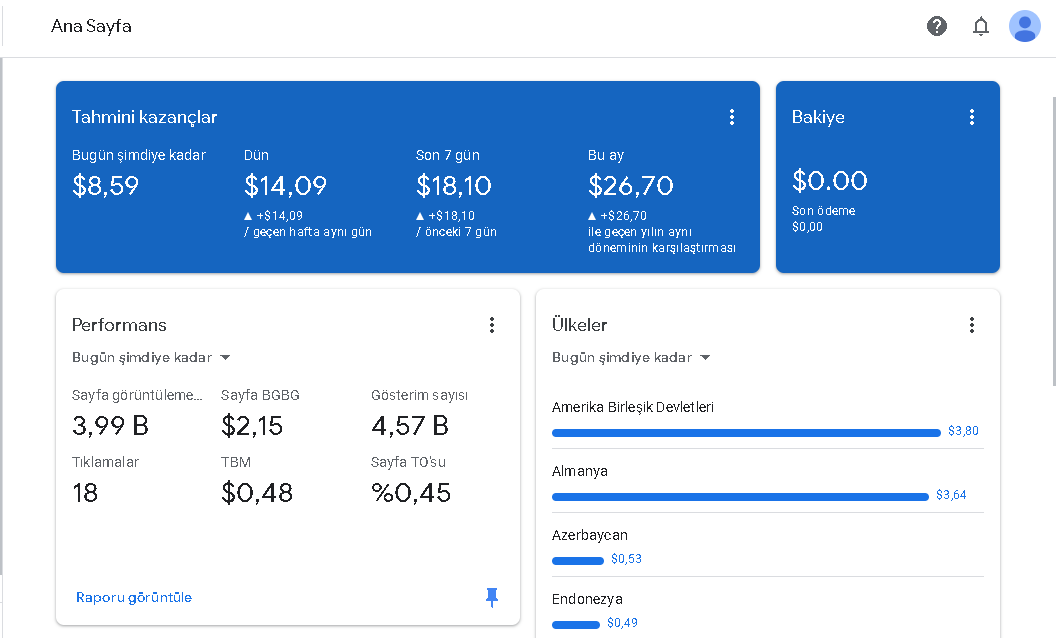Open the account profile avatar
The image size is (1056, 638).
[x=1024, y=26]
